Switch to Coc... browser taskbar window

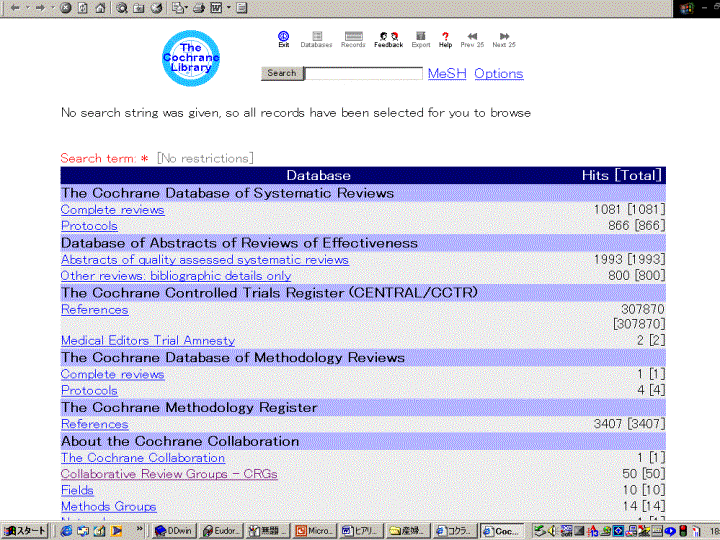coord(503,531)
